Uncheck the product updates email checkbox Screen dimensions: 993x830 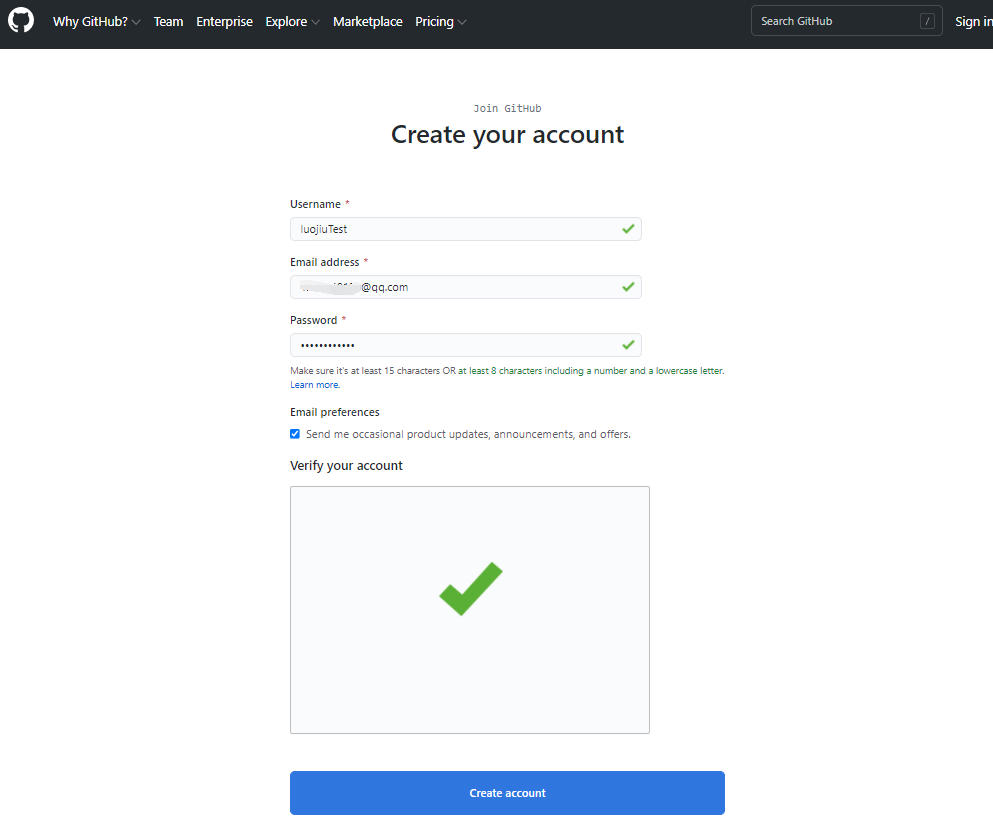pos(295,434)
